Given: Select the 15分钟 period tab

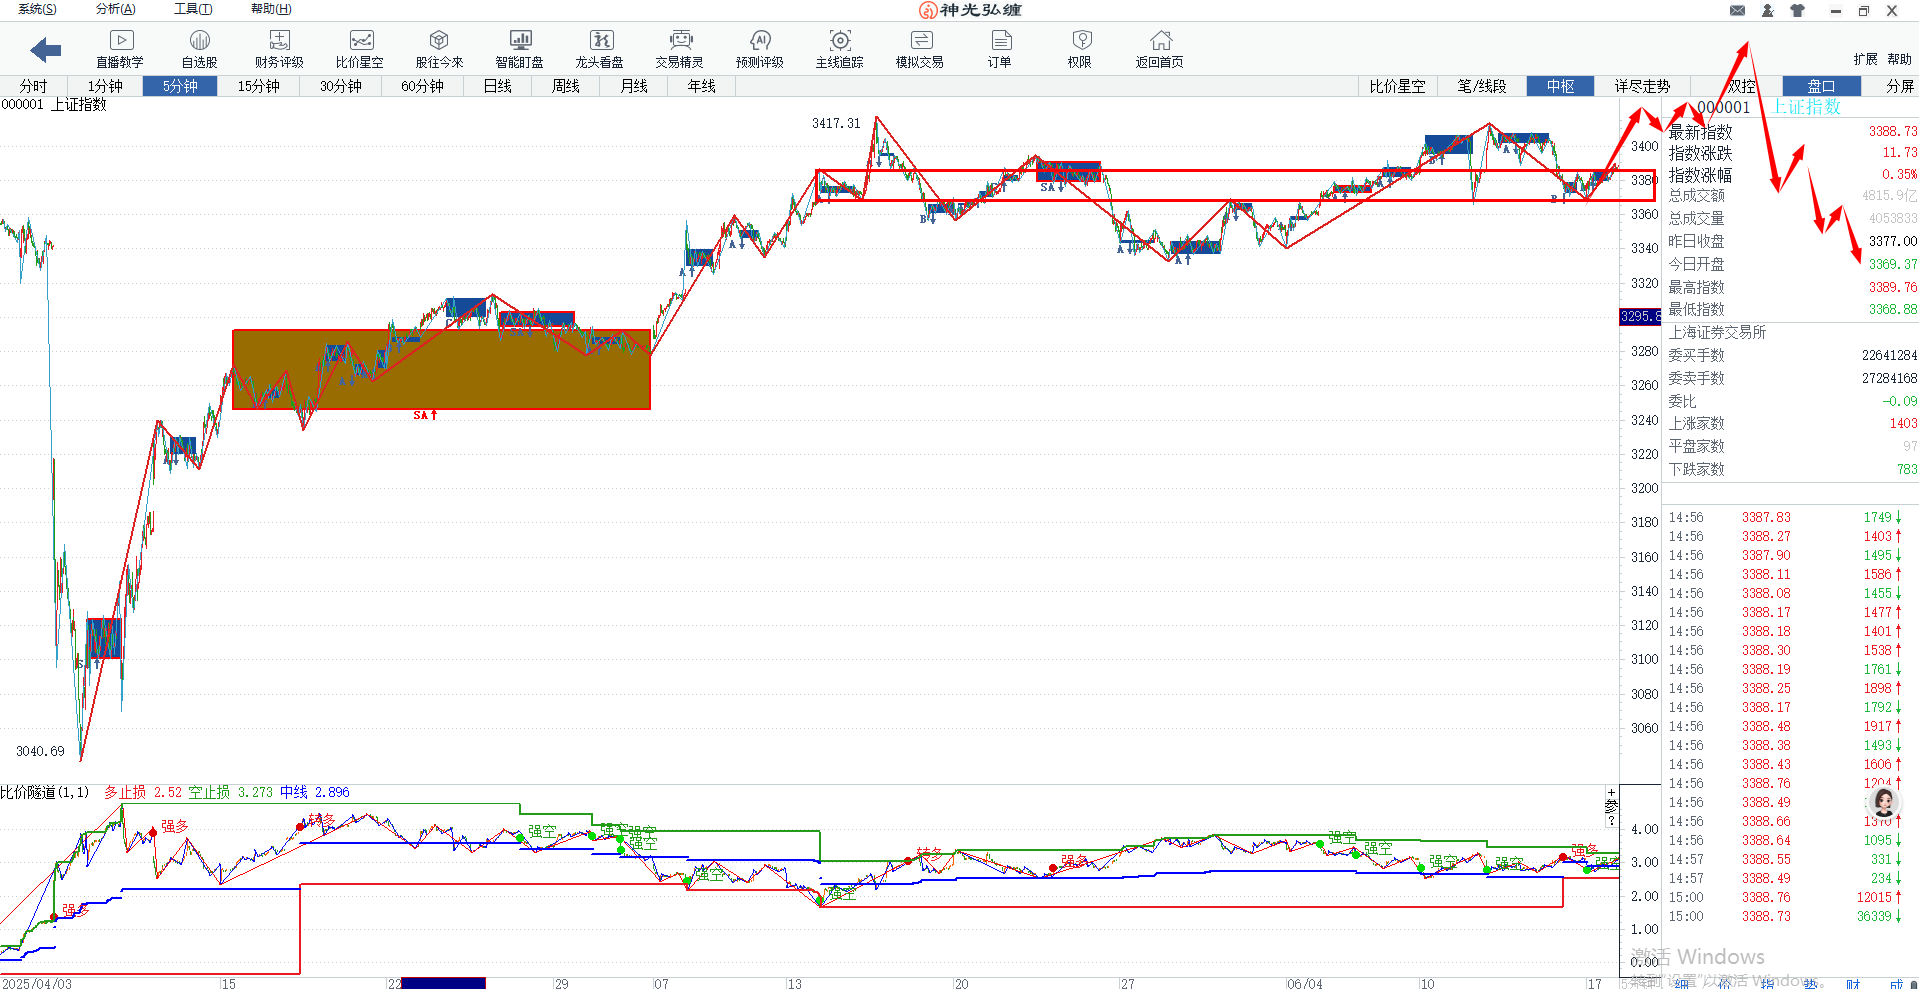Looking at the screenshot, I should [258, 86].
